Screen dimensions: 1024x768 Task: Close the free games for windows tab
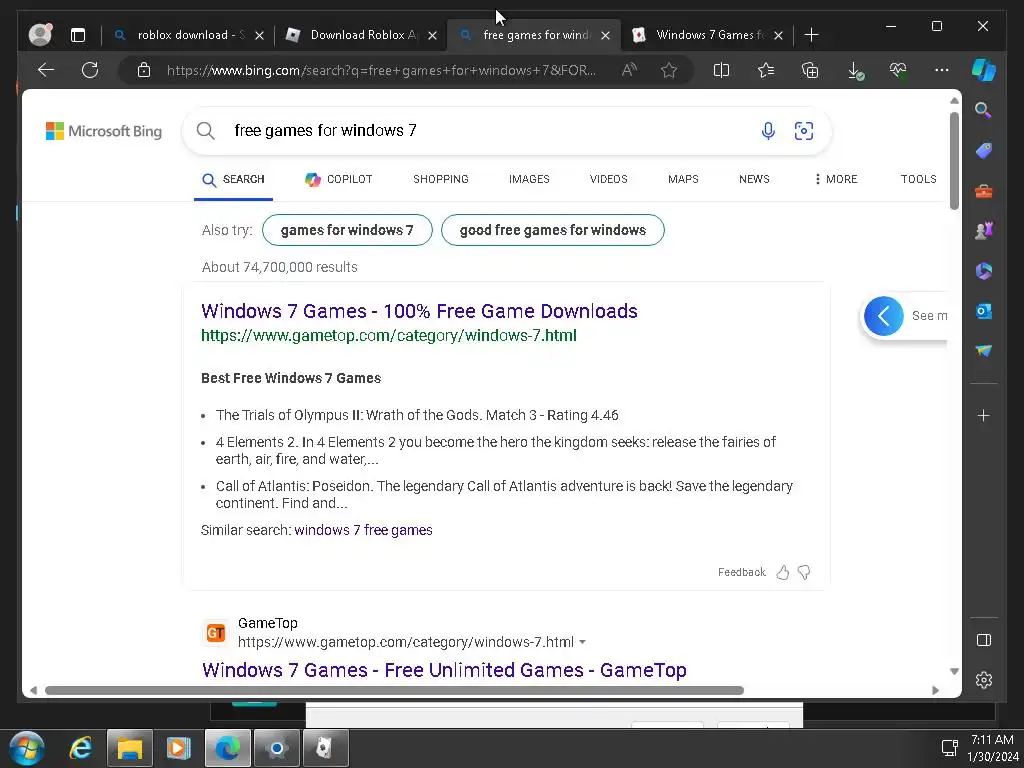point(605,35)
